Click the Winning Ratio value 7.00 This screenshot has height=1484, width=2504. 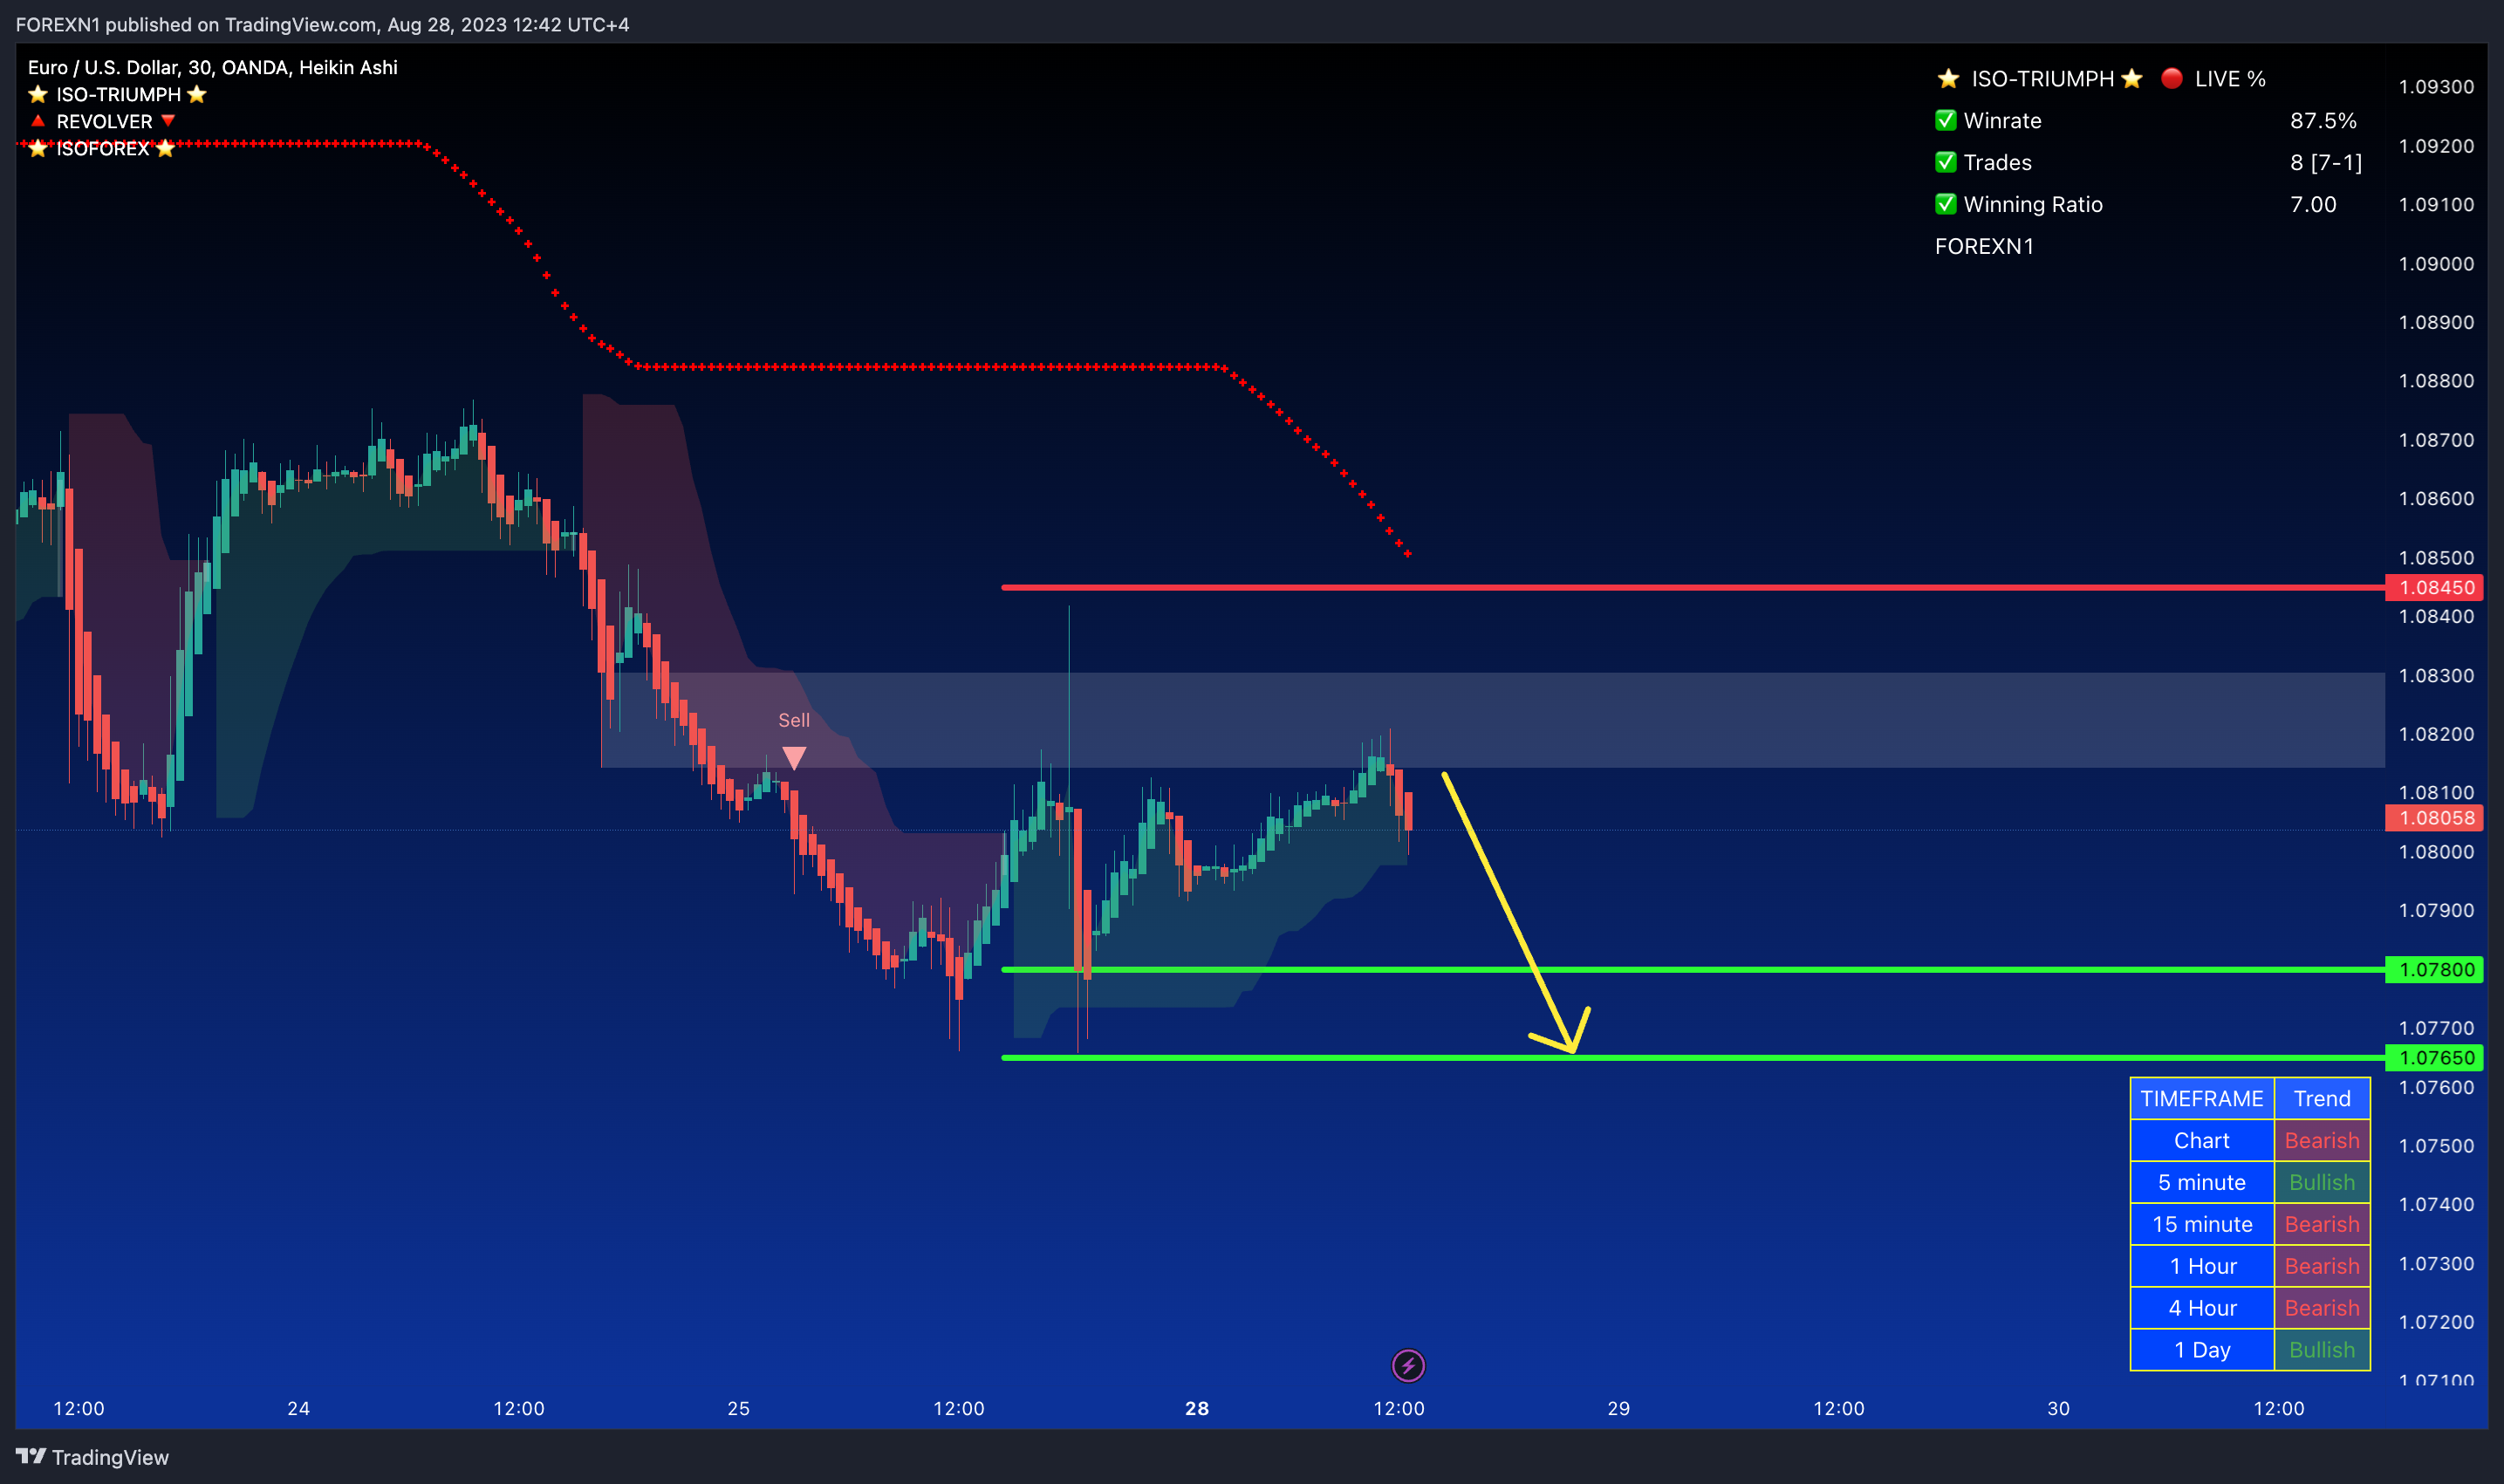point(2313,204)
